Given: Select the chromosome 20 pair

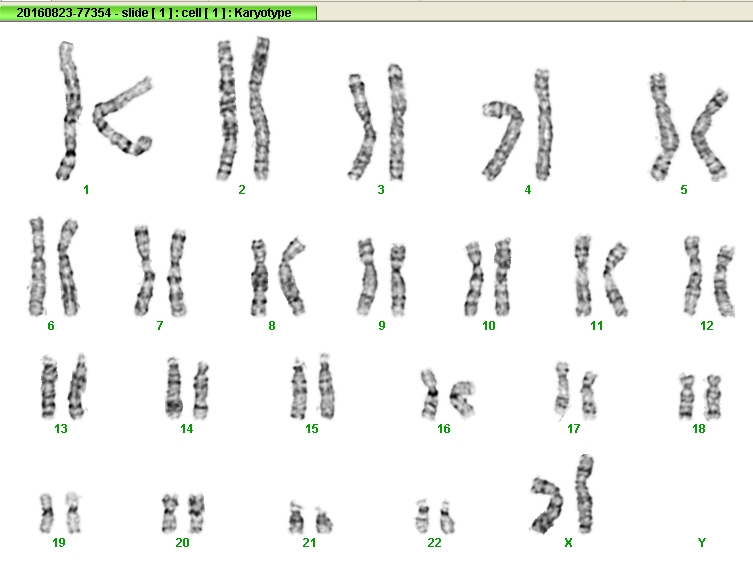Looking at the screenshot, I should point(183,513).
